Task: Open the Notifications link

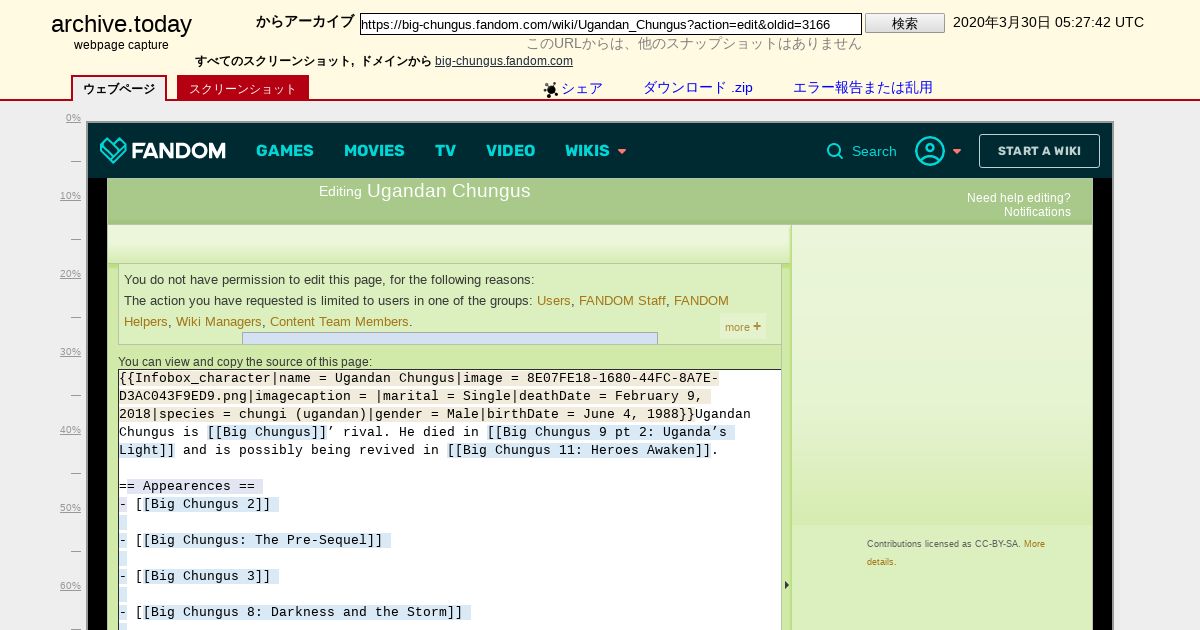Action: pyautogui.click(x=1037, y=212)
